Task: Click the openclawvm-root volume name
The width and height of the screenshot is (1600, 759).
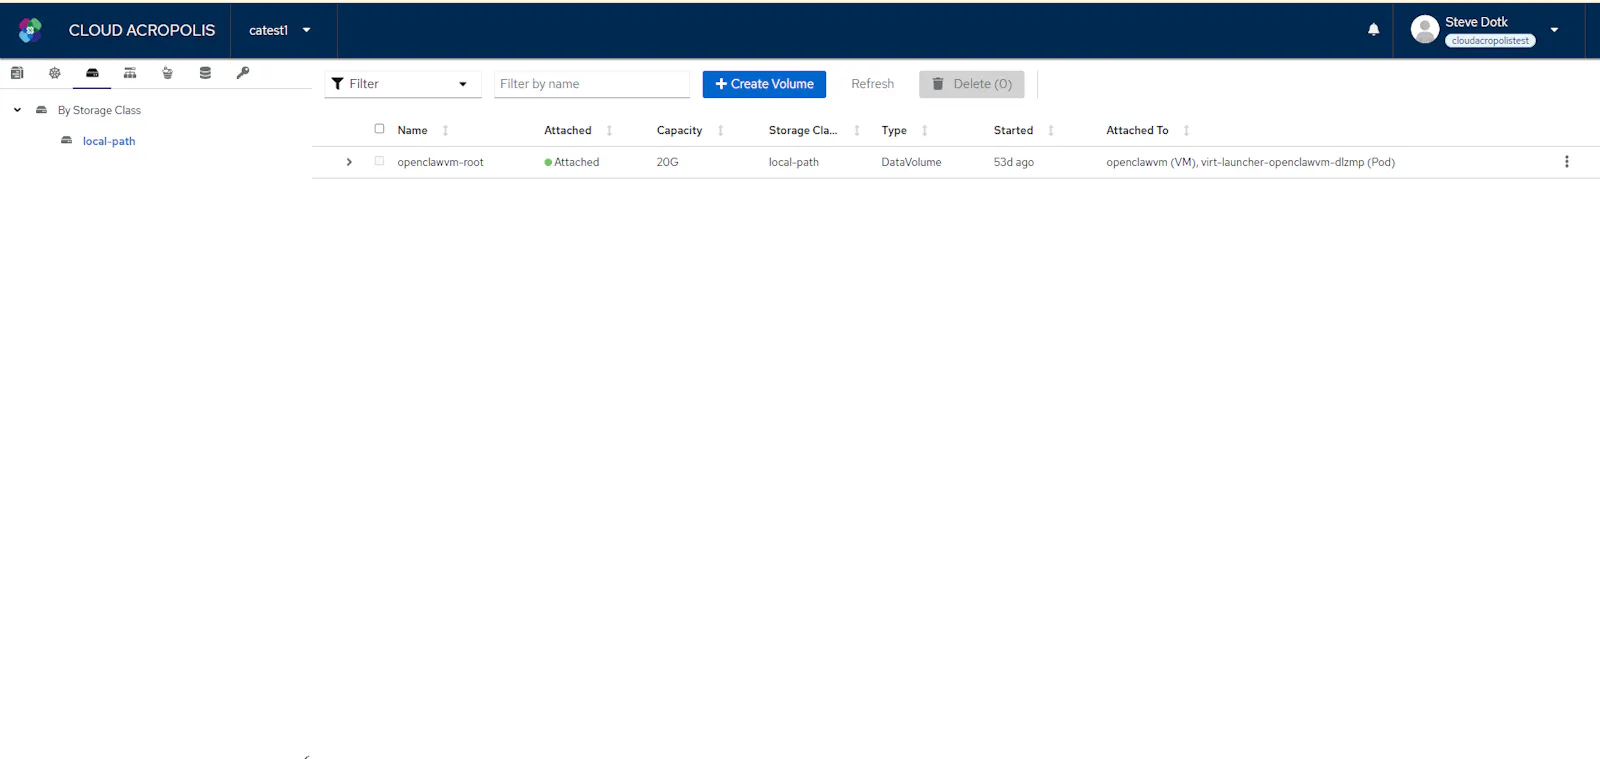Action: pyautogui.click(x=440, y=162)
